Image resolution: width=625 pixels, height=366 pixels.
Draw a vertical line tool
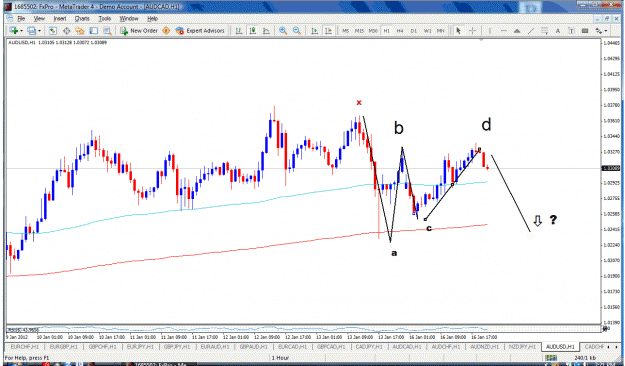490,31
